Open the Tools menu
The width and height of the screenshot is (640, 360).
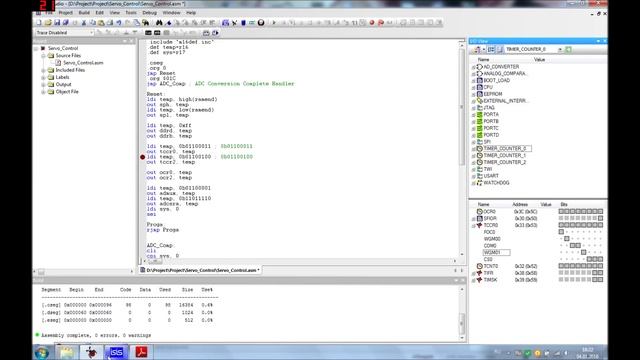131,13
